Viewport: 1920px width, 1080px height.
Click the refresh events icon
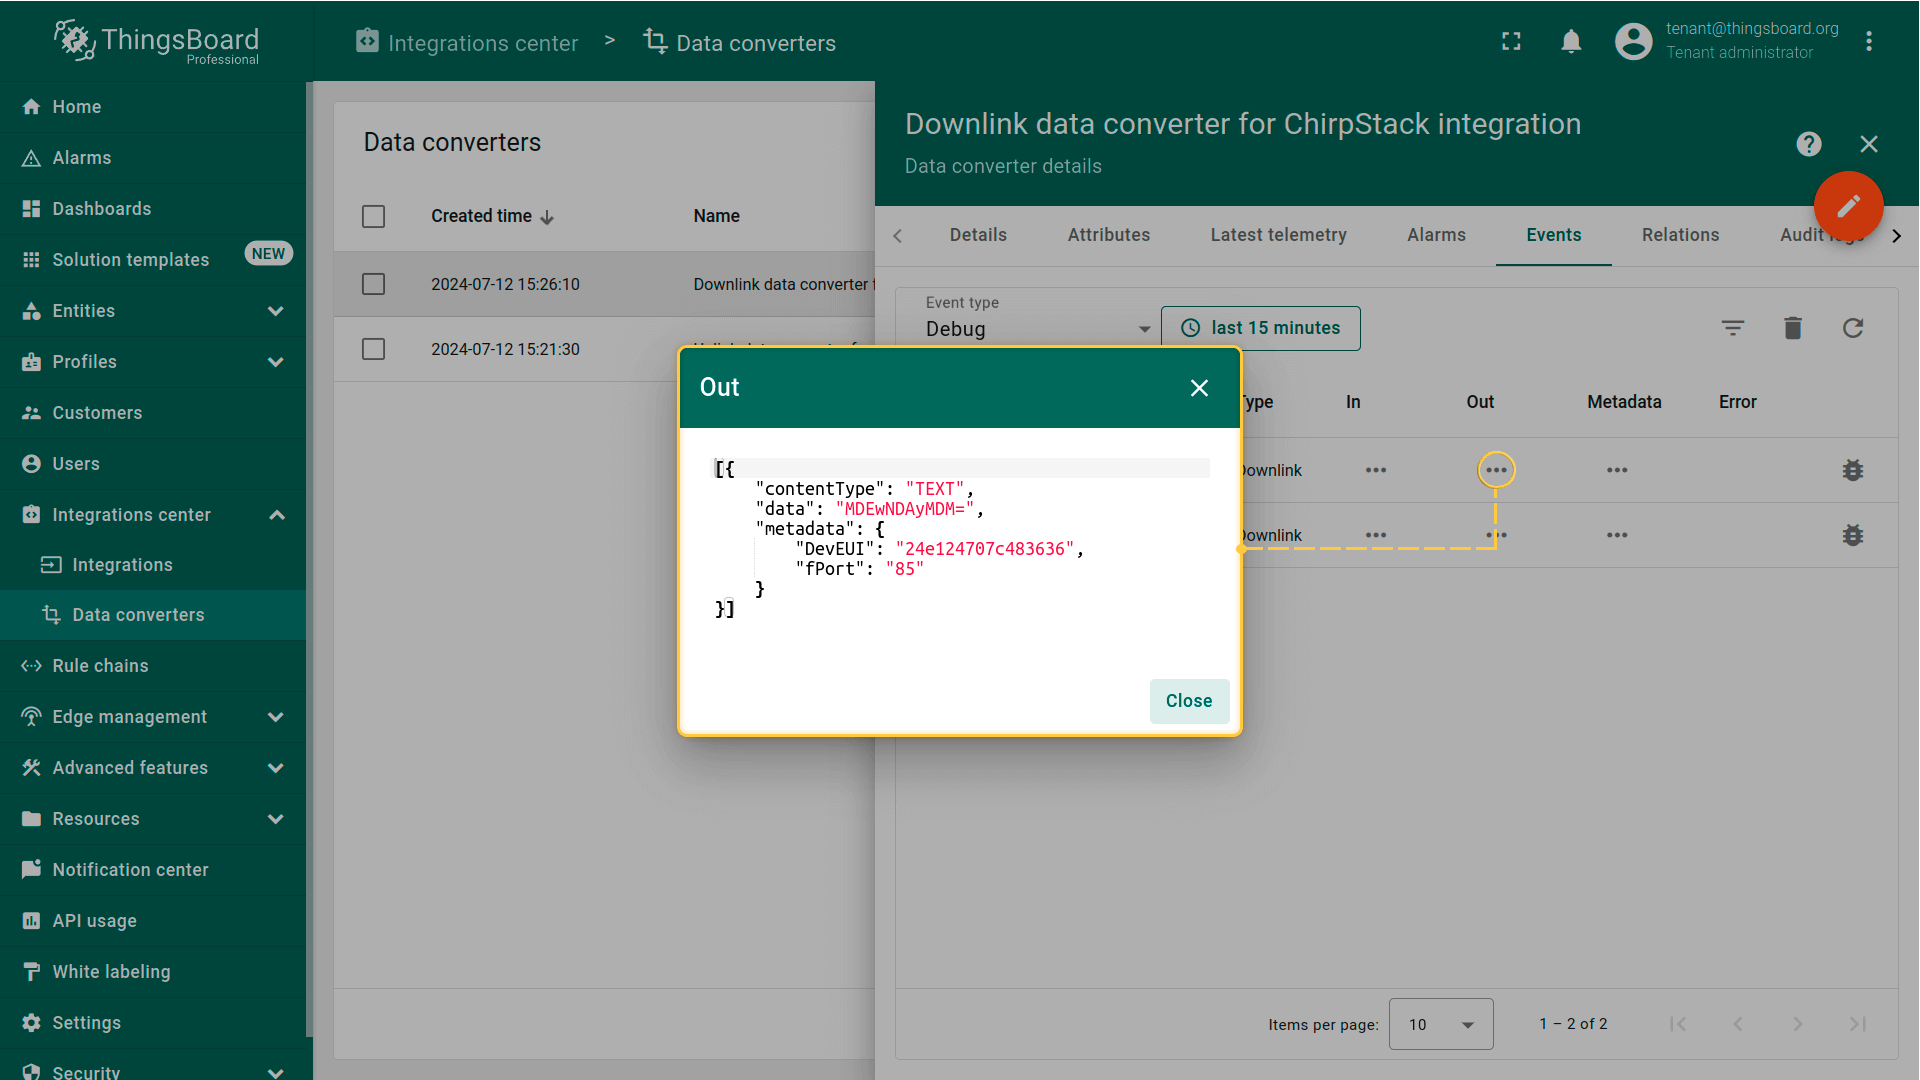point(1852,328)
